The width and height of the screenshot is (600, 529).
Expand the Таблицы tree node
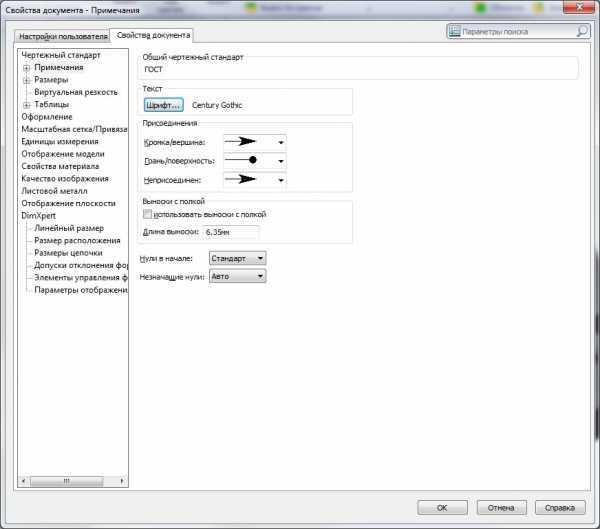(x=26, y=105)
